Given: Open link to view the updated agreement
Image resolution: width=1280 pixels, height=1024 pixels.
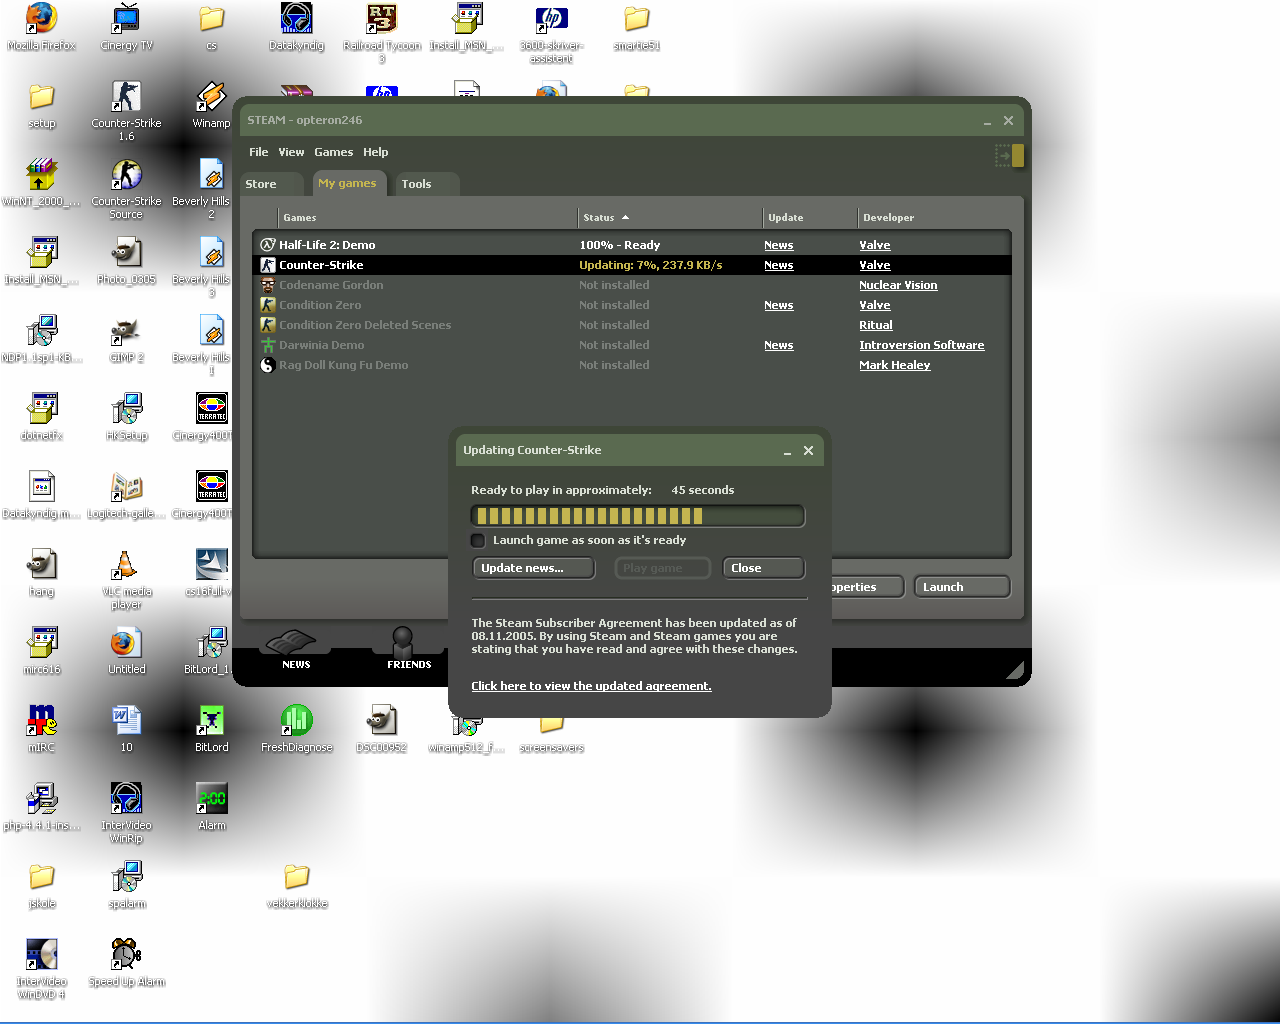Looking at the screenshot, I should tap(591, 686).
